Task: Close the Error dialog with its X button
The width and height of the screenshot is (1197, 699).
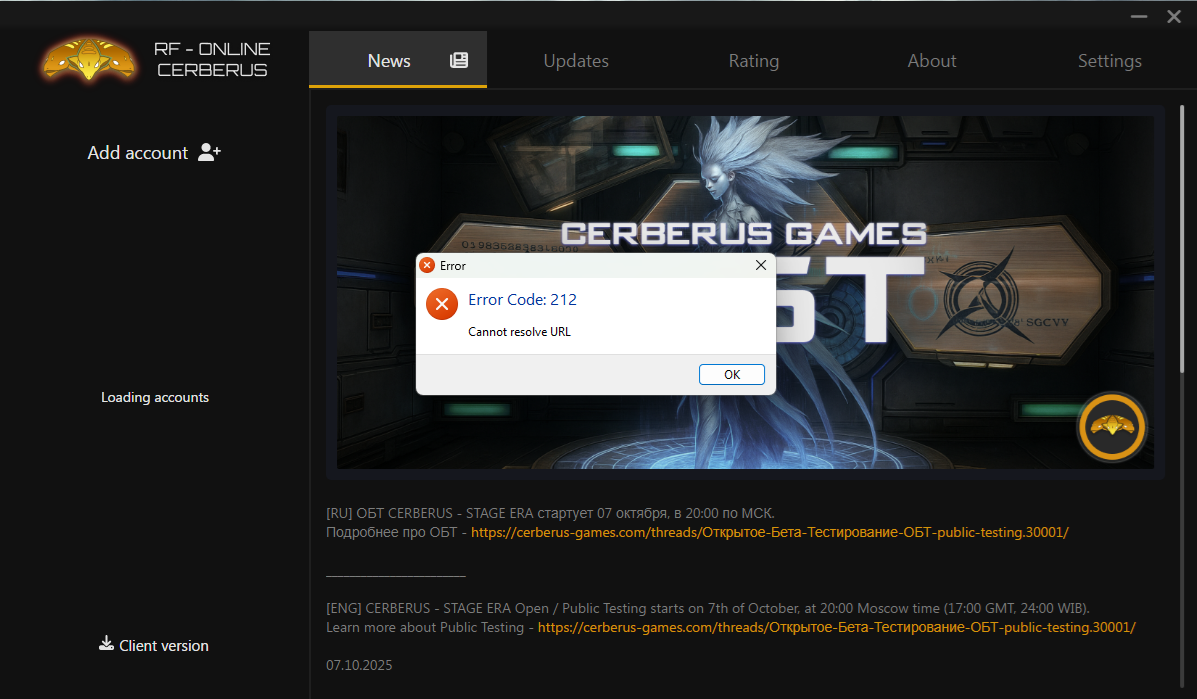Action: (x=761, y=265)
